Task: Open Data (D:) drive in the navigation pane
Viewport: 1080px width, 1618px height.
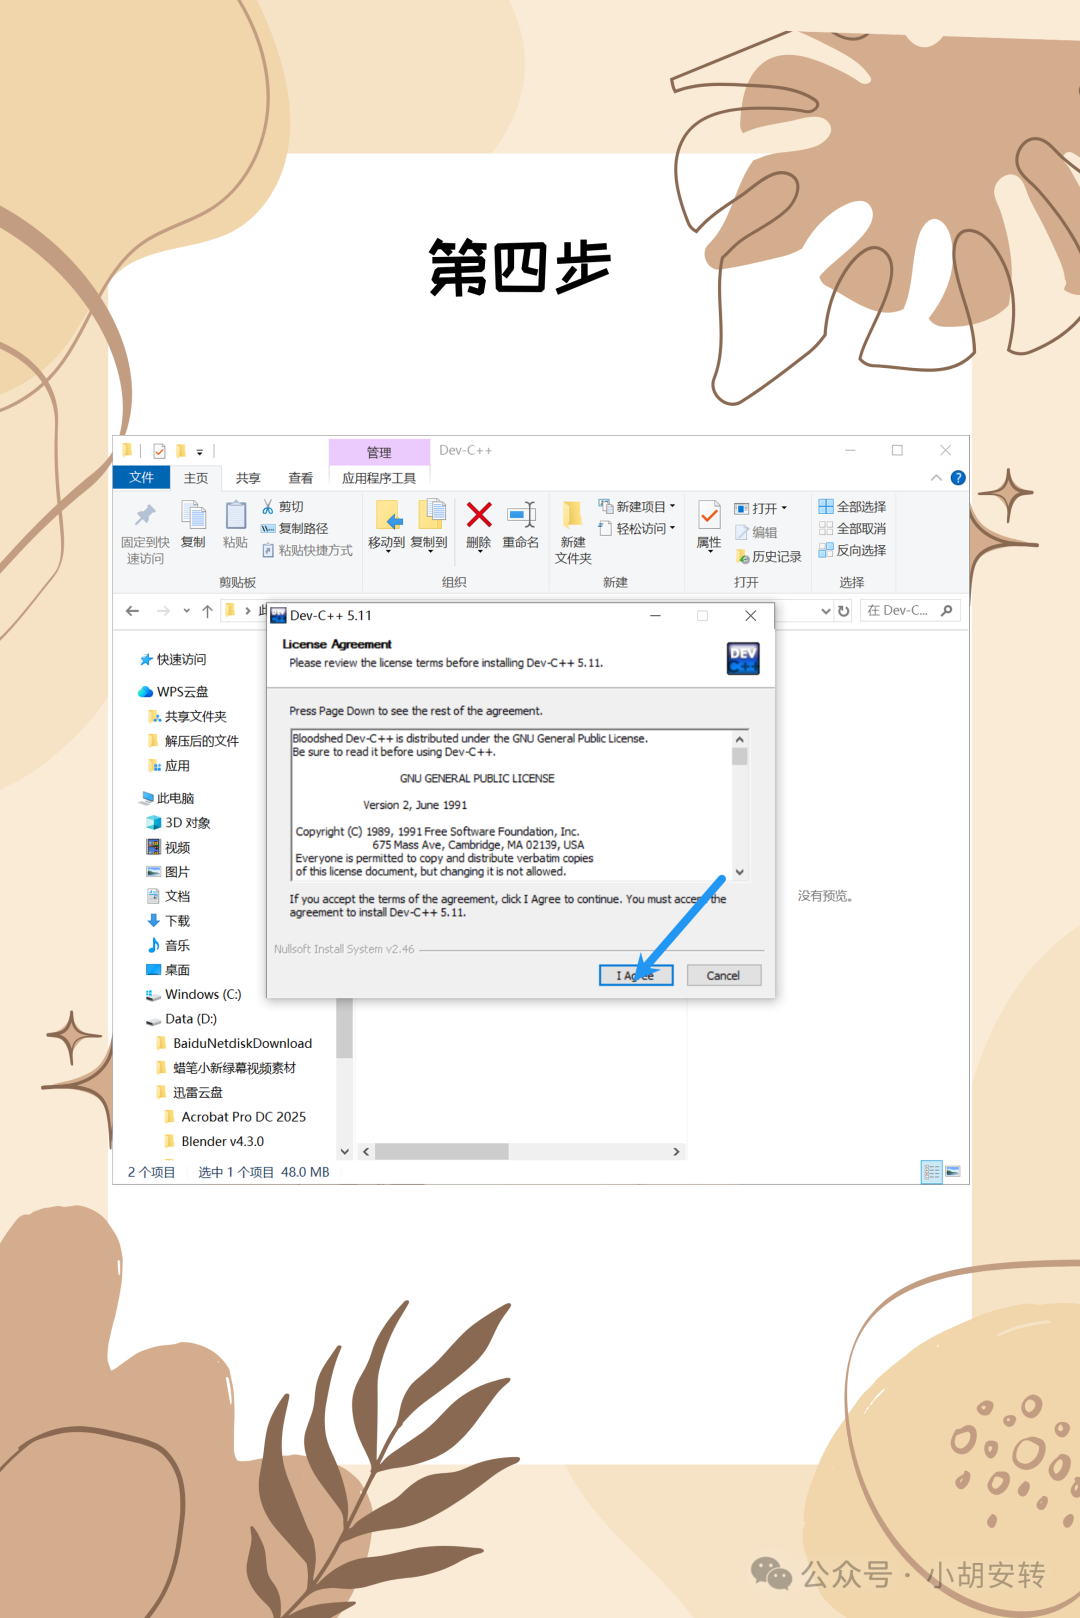Action: click(x=182, y=1019)
